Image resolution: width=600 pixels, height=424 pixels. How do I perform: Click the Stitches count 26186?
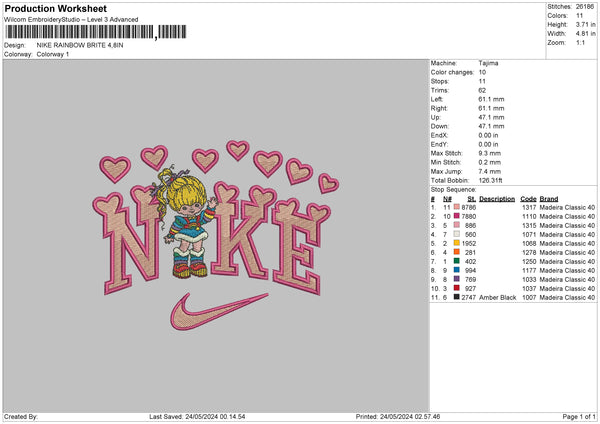(x=585, y=7)
